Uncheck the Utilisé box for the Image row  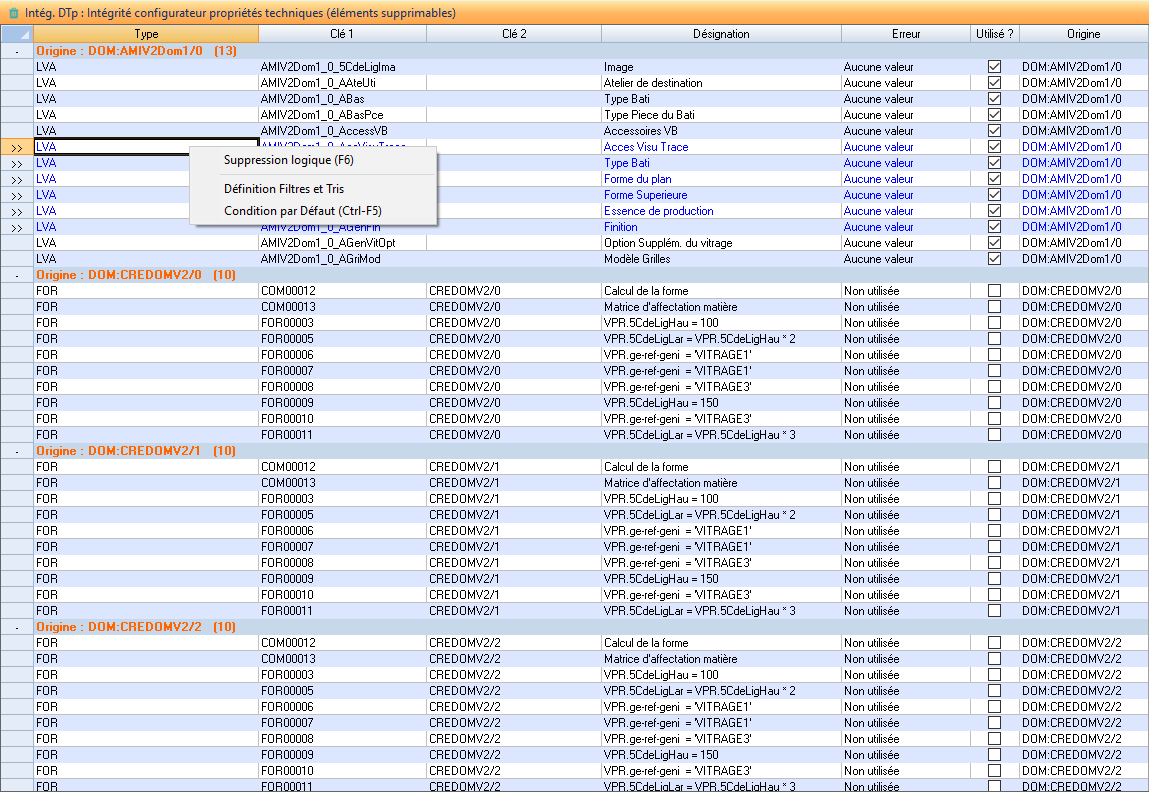pos(994,67)
